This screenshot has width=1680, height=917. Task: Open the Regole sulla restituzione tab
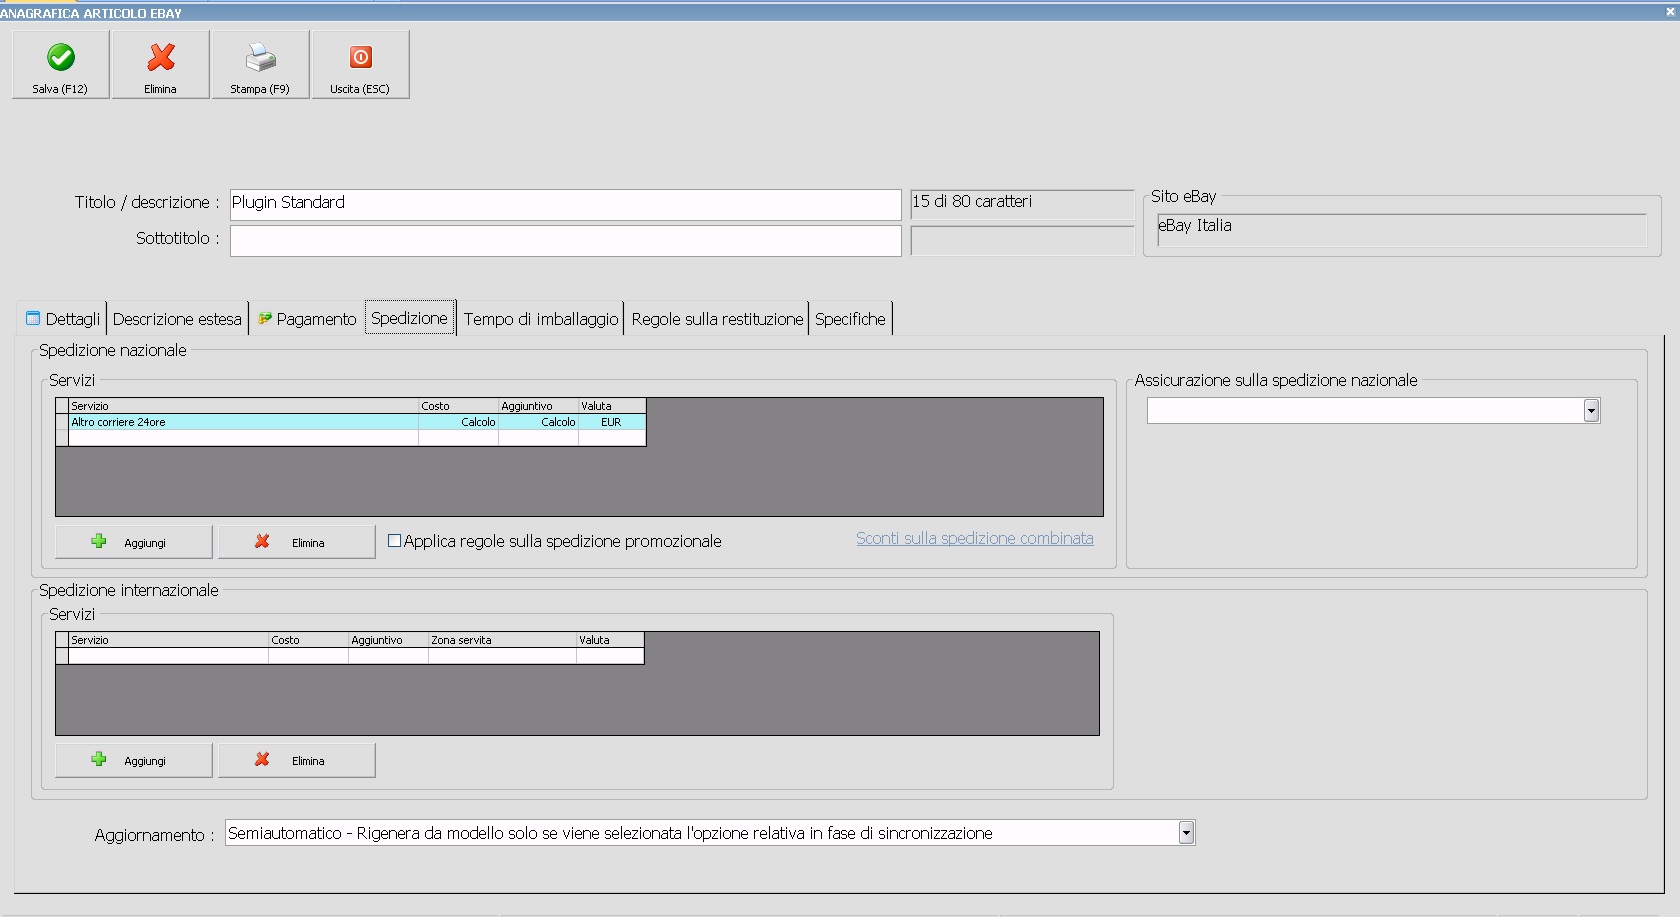tap(717, 319)
